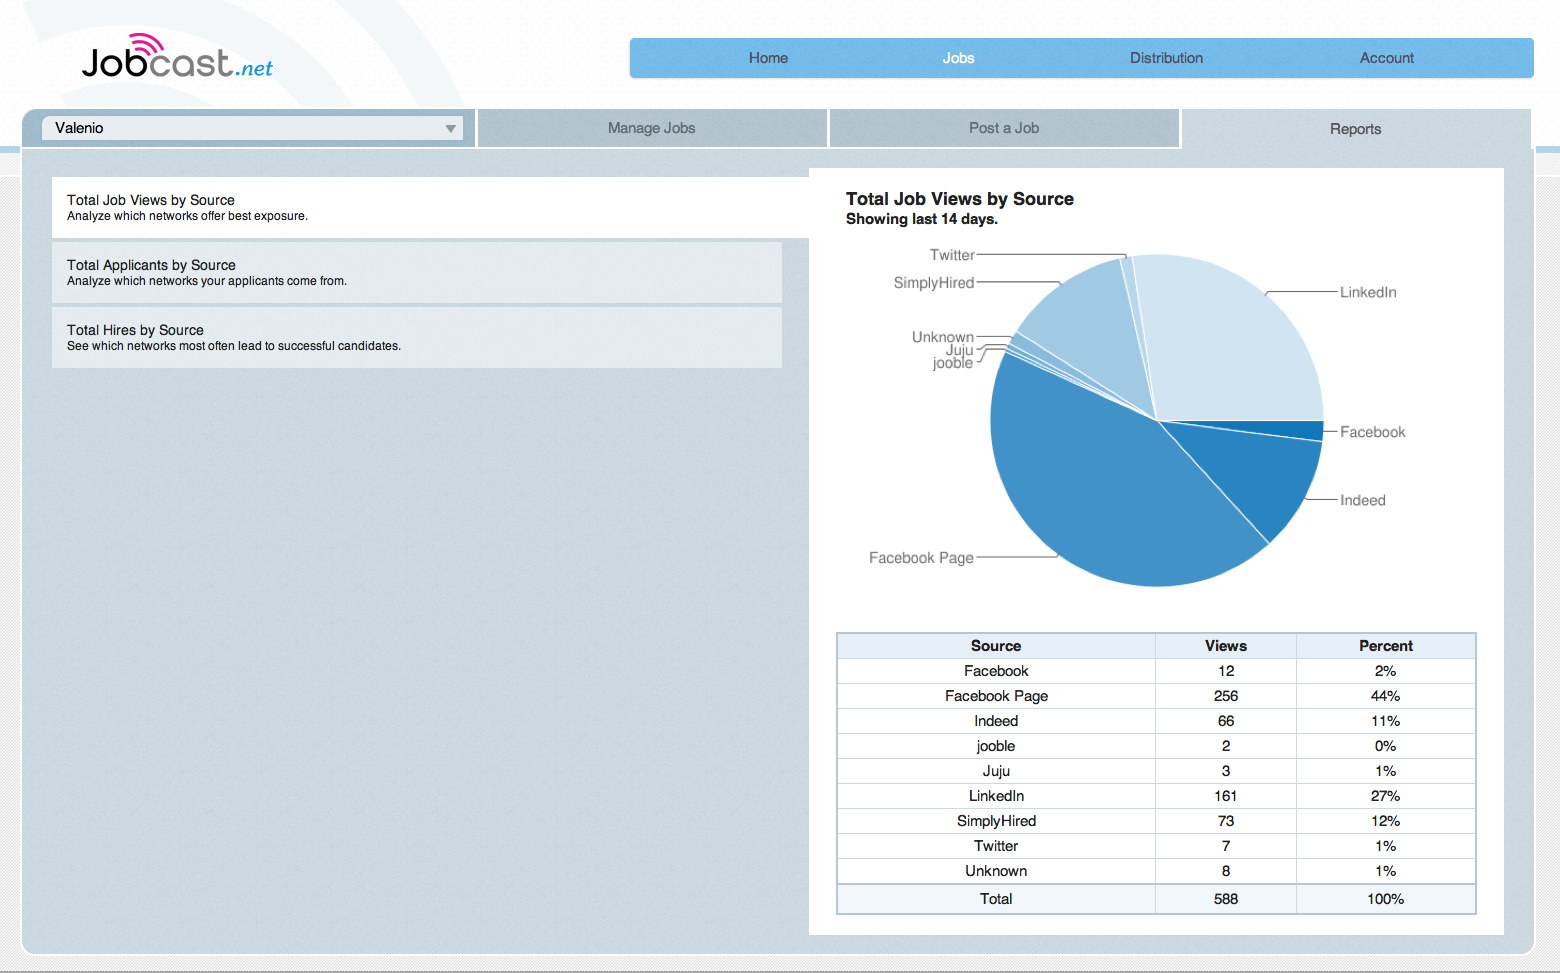Switch to the Post a Job tab

[x=1004, y=128]
